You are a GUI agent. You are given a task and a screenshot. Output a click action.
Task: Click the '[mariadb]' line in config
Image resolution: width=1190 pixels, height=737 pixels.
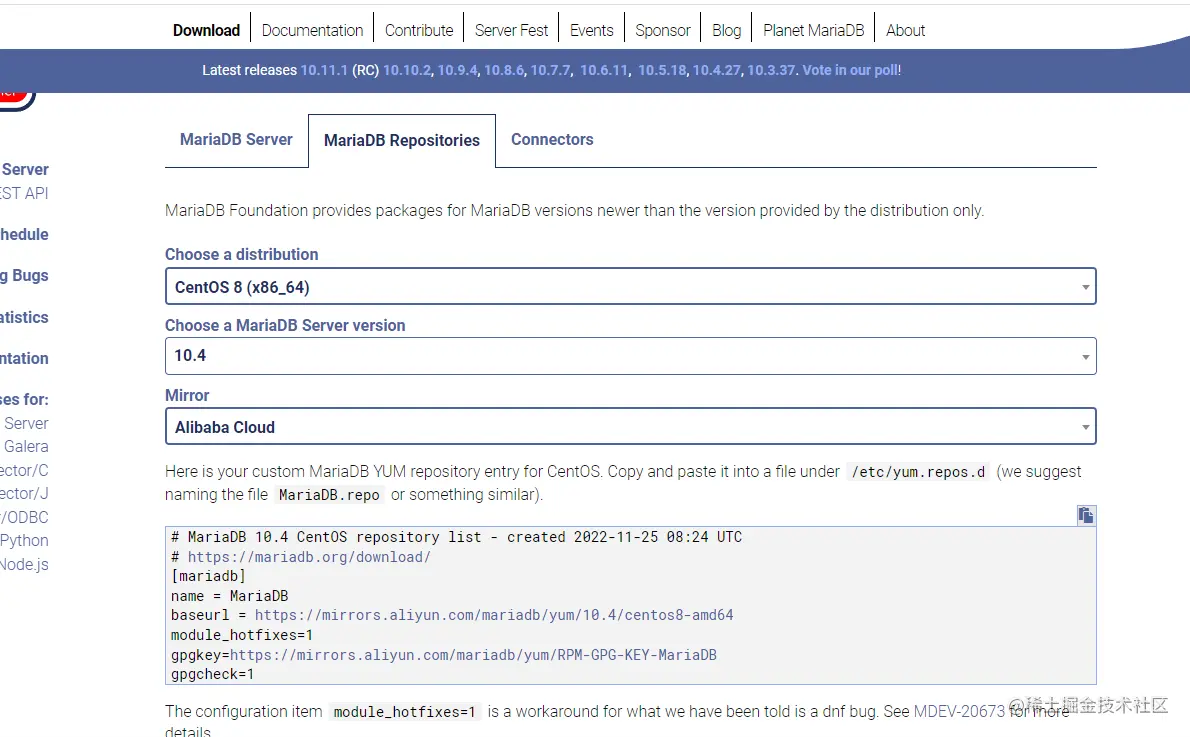tap(208, 576)
